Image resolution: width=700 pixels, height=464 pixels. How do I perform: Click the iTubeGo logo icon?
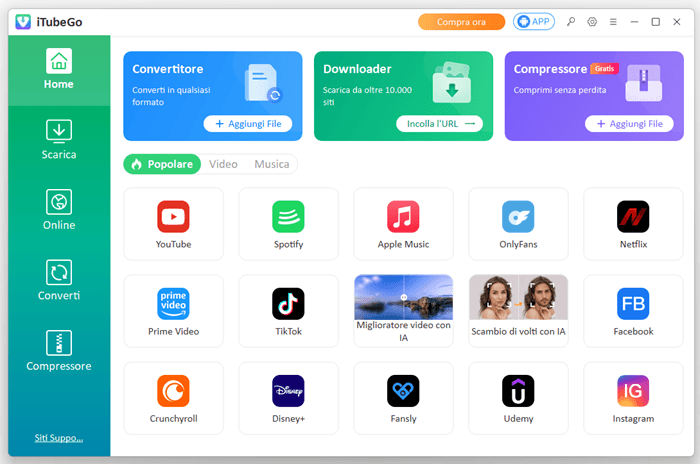tap(23, 21)
